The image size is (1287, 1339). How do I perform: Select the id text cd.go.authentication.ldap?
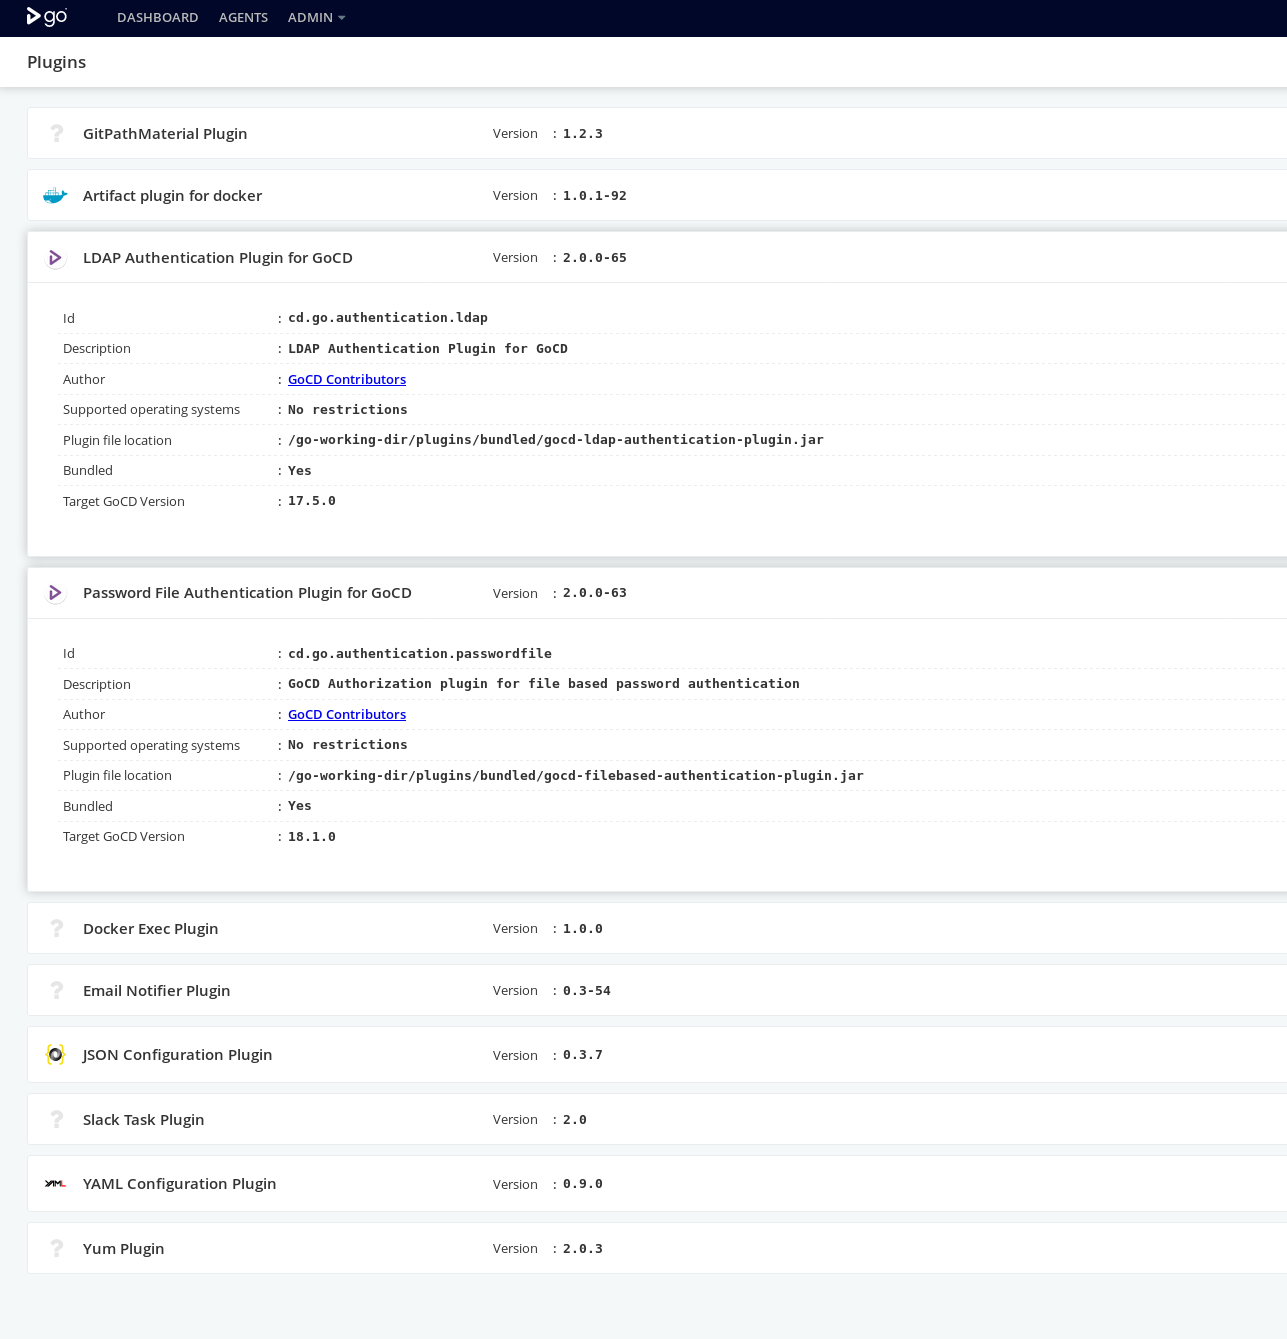pyautogui.click(x=388, y=318)
